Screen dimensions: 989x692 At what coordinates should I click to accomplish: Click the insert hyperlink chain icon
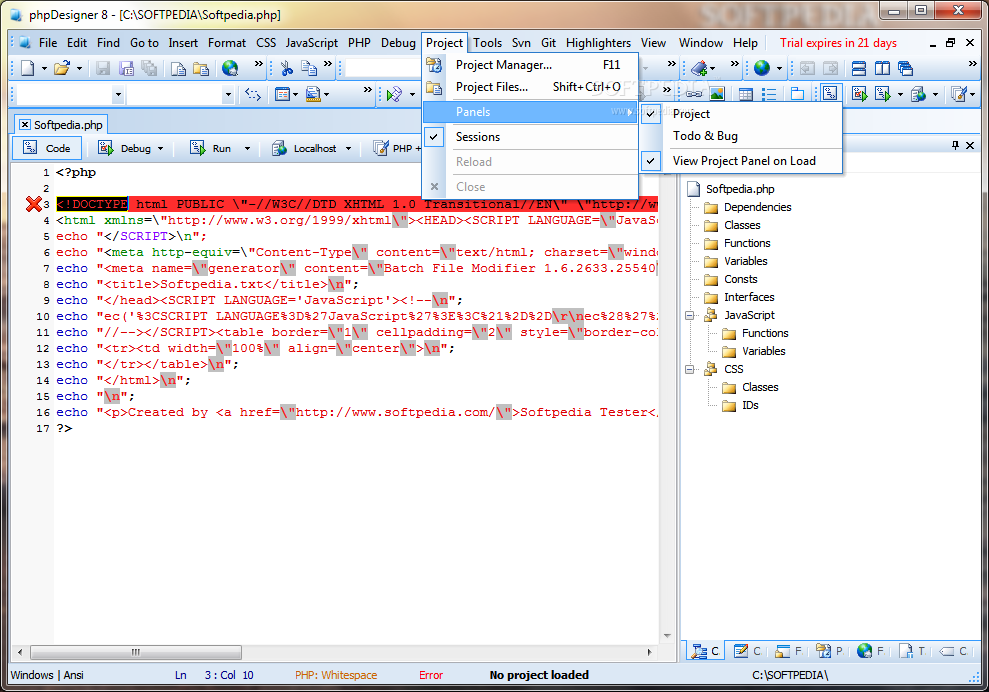(x=694, y=94)
